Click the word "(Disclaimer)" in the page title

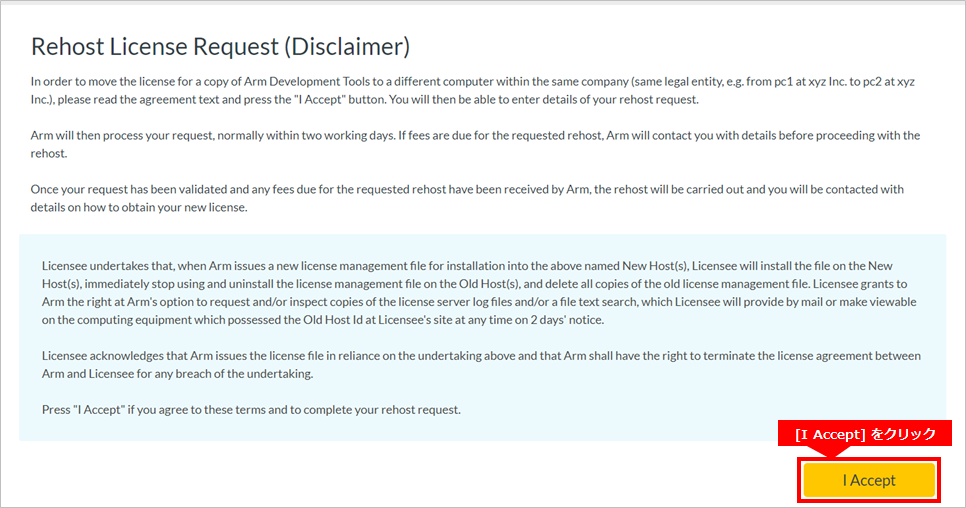coord(347,47)
